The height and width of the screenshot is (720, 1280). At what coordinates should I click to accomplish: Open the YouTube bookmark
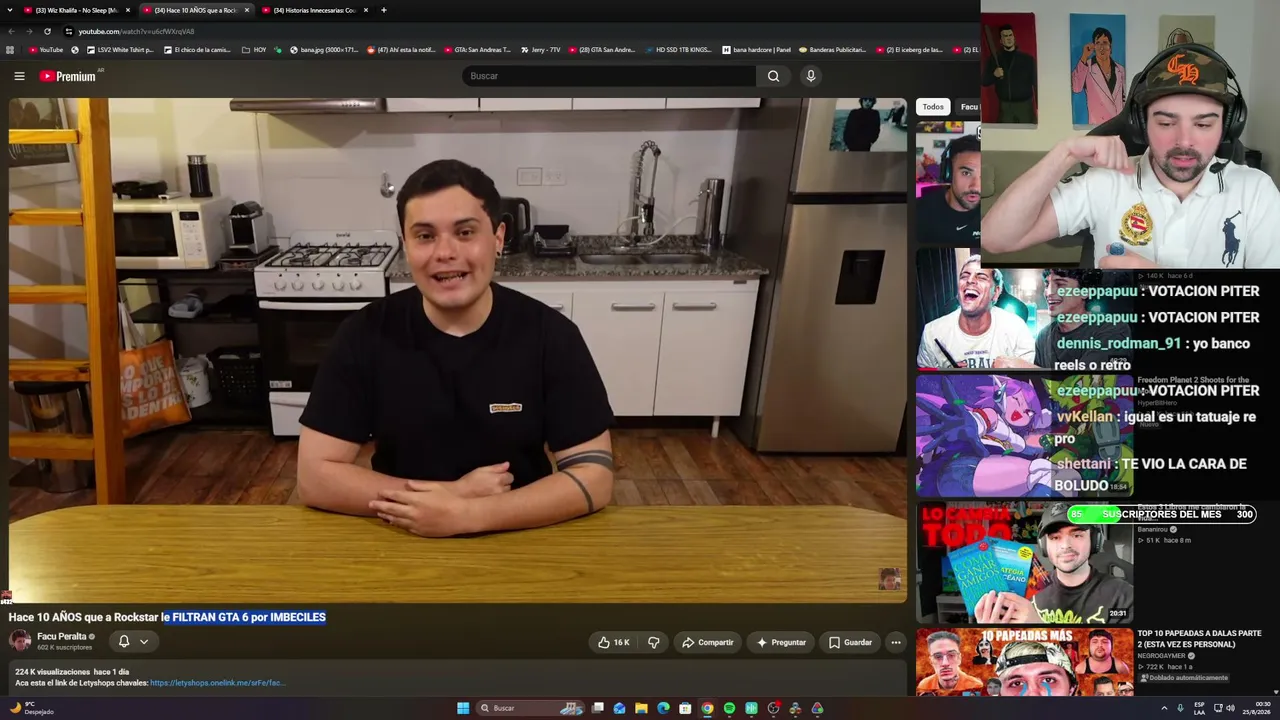coord(46,49)
